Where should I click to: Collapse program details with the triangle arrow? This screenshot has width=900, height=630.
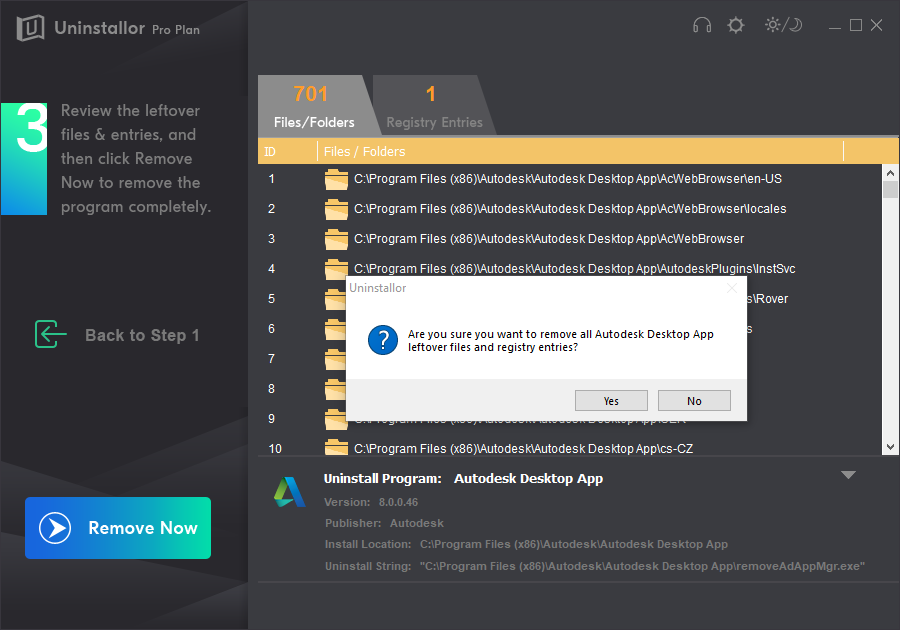click(x=848, y=475)
